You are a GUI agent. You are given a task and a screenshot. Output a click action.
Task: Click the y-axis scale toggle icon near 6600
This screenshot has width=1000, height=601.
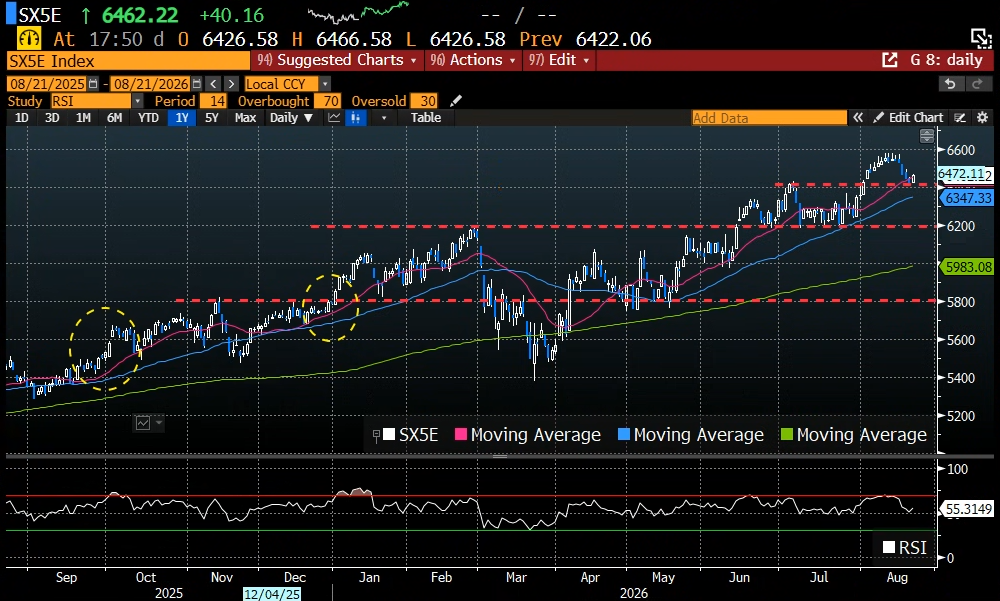[927, 135]
